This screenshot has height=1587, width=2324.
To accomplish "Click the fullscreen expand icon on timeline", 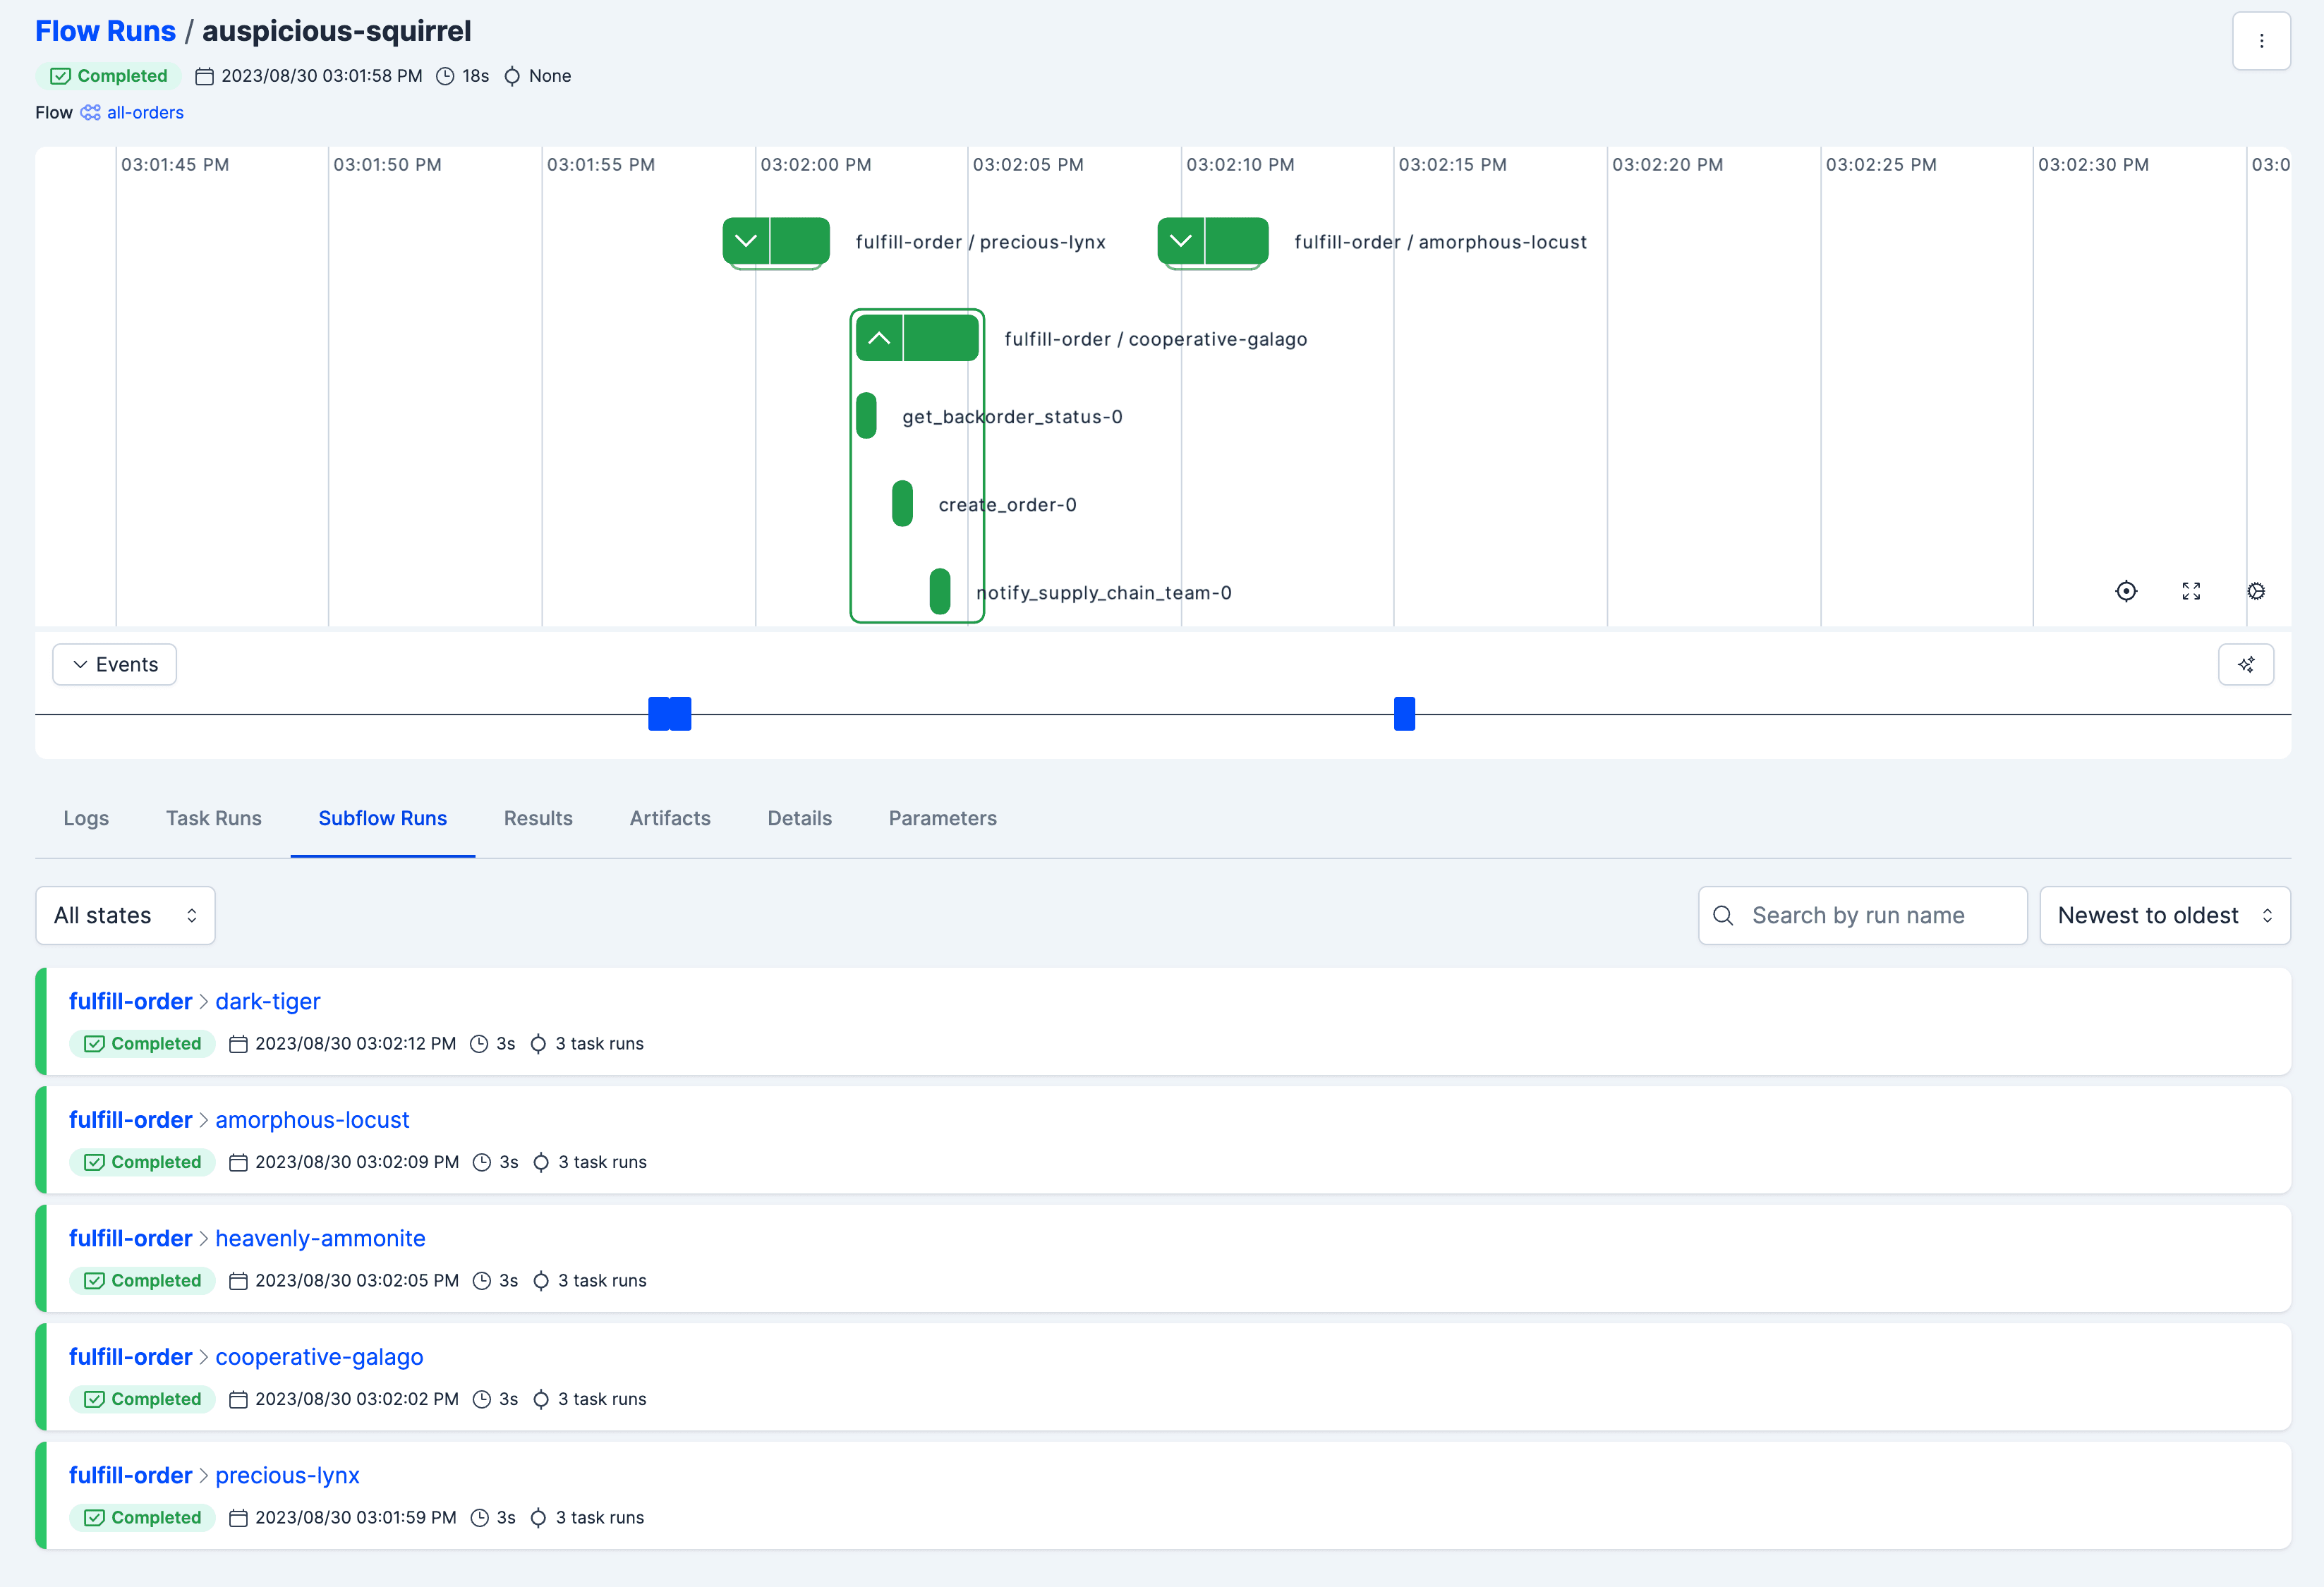I will point(2191,591).
